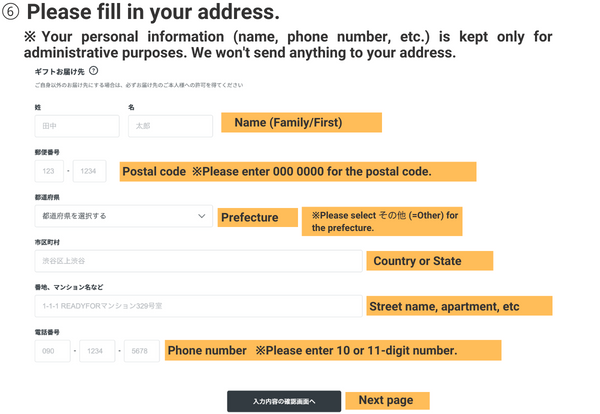Click the yellow Postal code instruction label
600x414 pixels.
[297, 171]
